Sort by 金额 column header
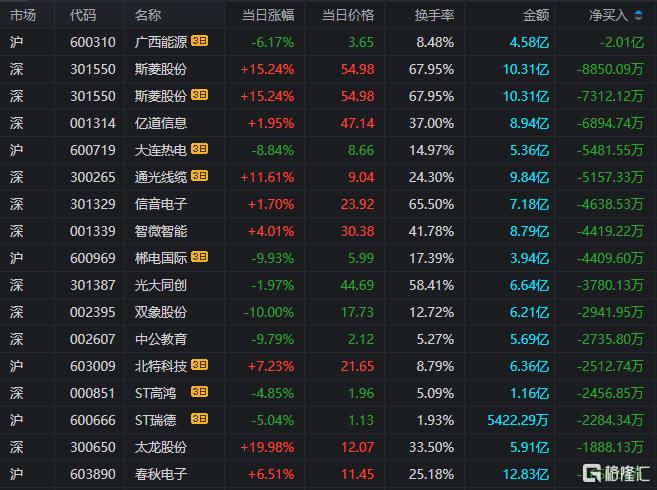Image resolution: width=657 pixels, height=490 pixels. [x=536, y=16]
